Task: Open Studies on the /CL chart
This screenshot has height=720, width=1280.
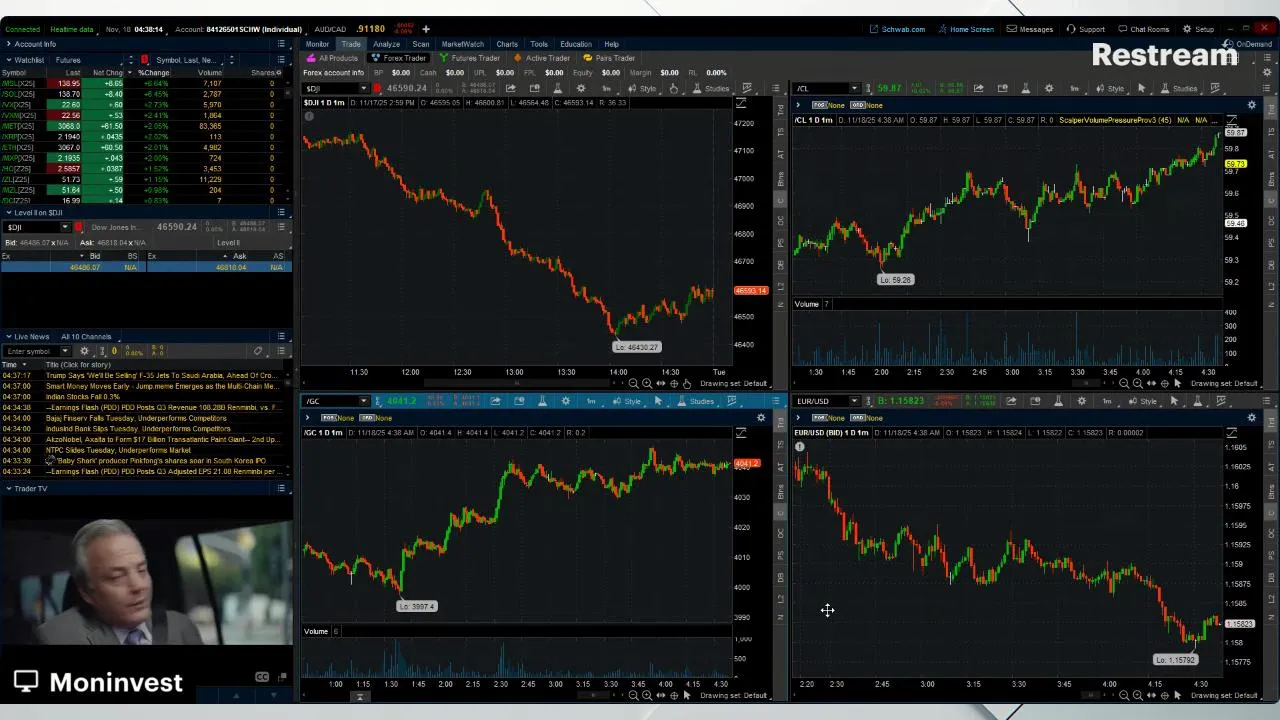Action: tap(1178, 88)
